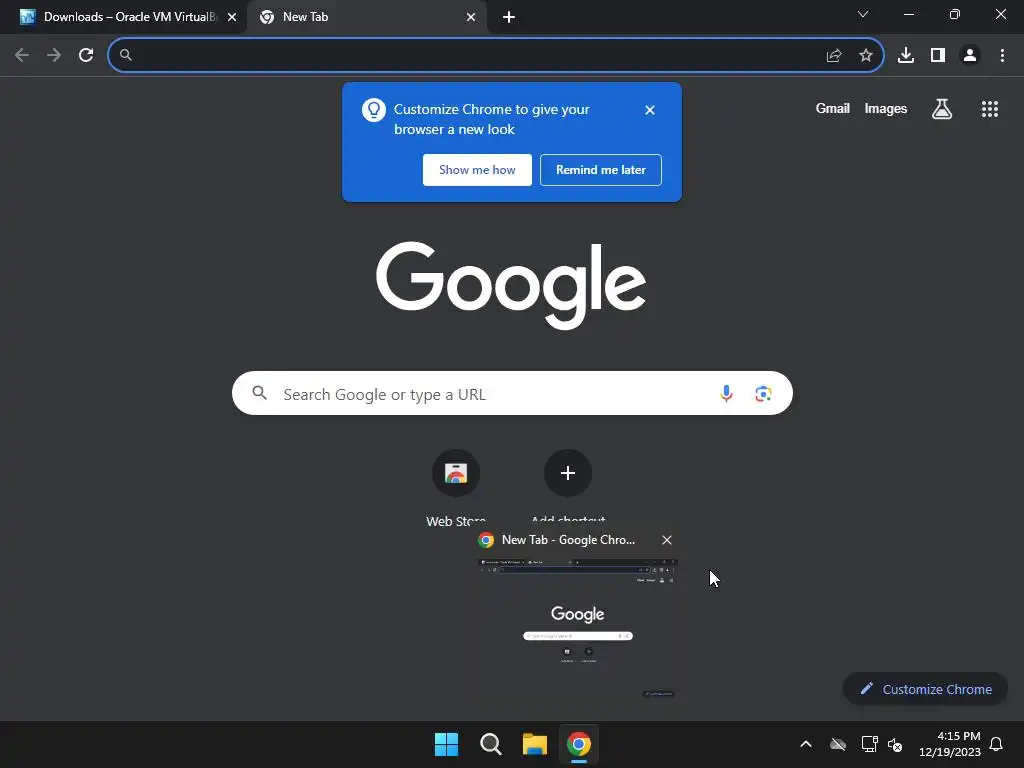Open Chrome's three-dot menu
This screenshot has width=1024, height=768.
[x=1002, y=55]
